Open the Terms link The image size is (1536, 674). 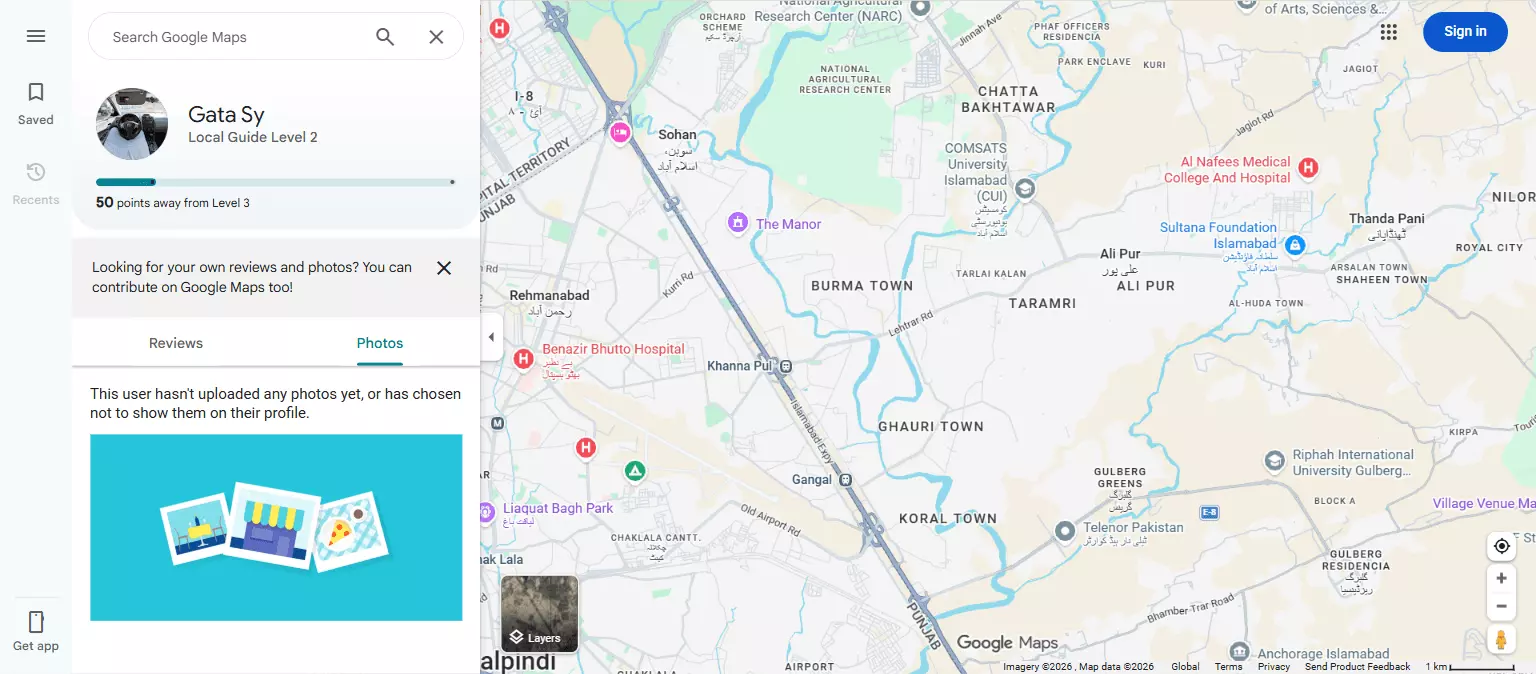coord(1228,667)
